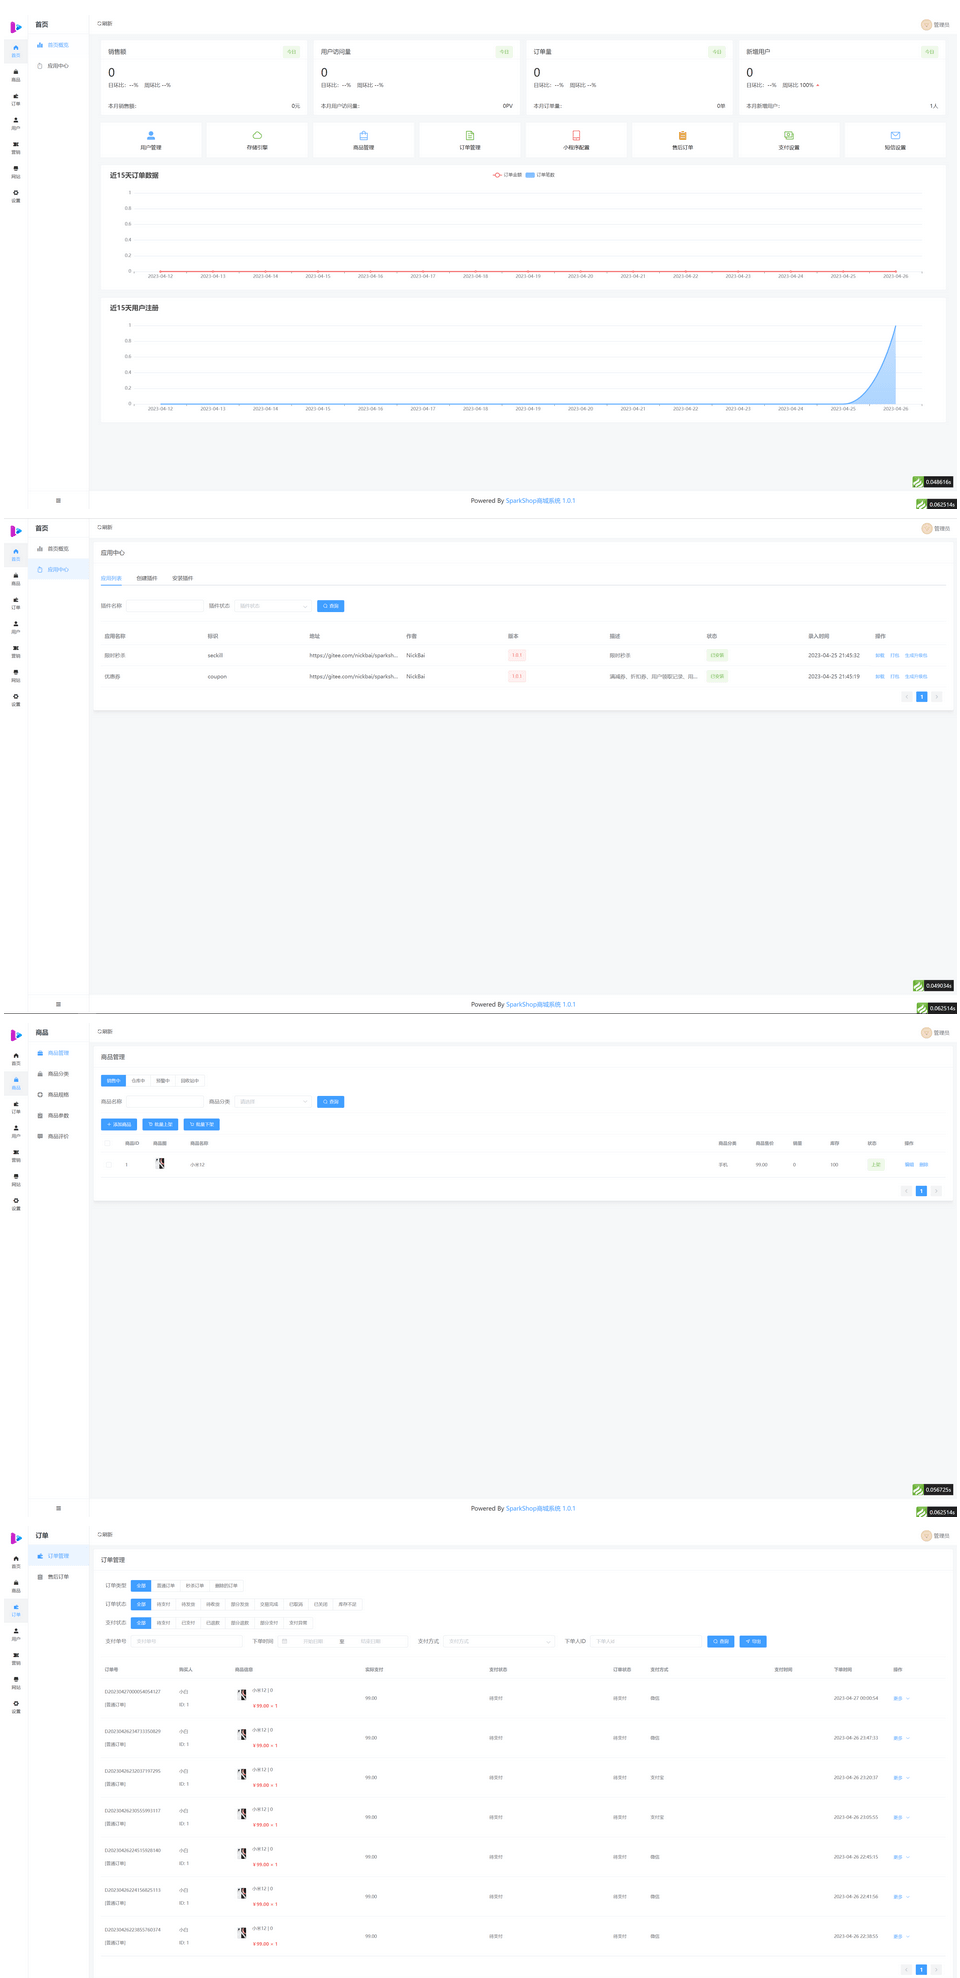Screen dimensions: 960x1978
Task: Open the 短信设置 envelope icon
Action: (x=895, y=135)
